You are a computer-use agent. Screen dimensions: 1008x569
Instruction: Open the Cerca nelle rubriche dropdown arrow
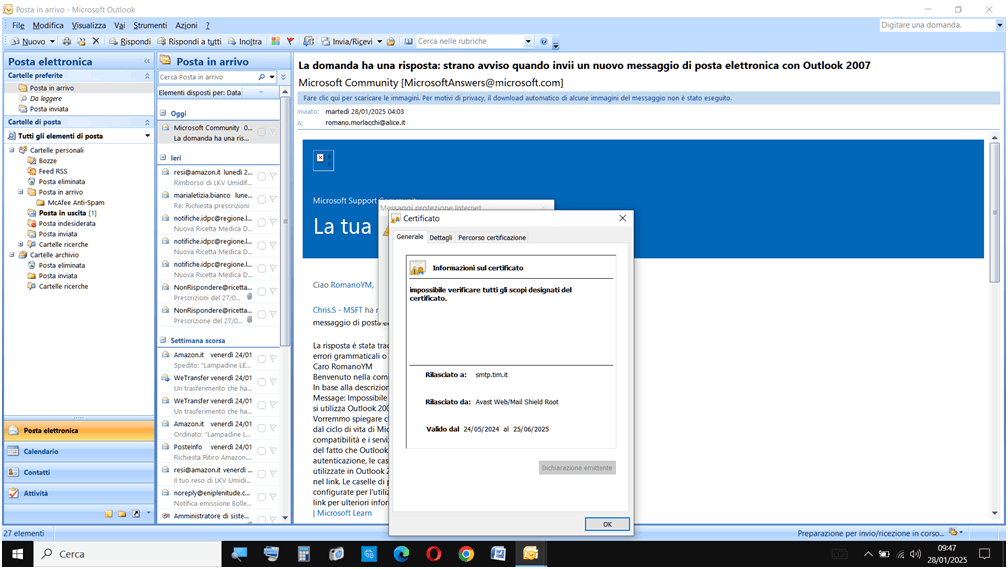(528, 41)
